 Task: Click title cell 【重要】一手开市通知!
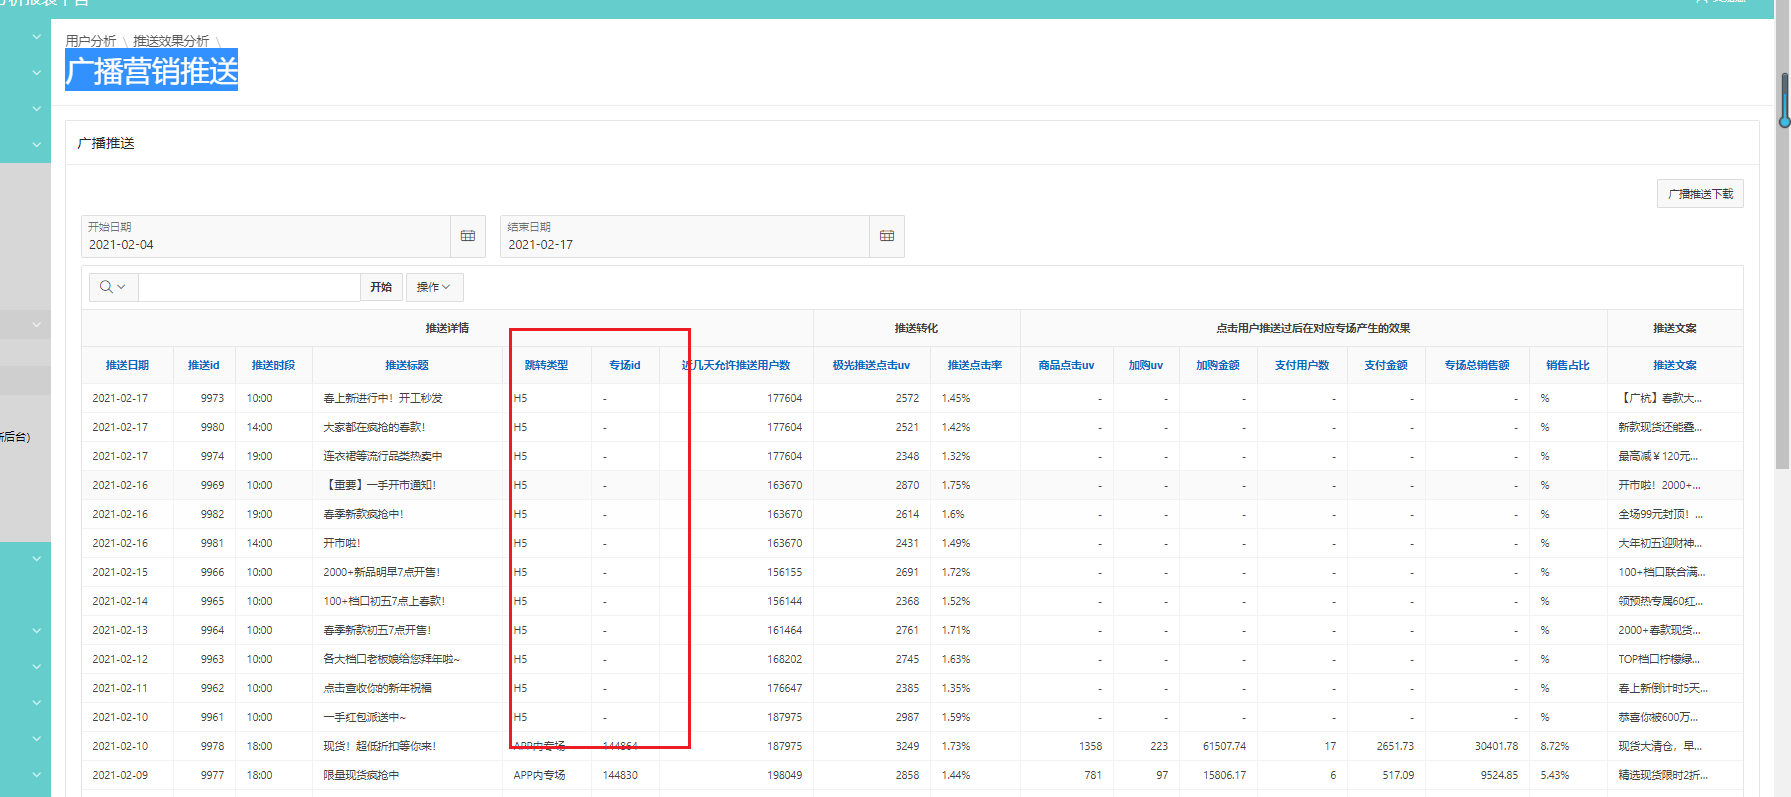point(380,485)
